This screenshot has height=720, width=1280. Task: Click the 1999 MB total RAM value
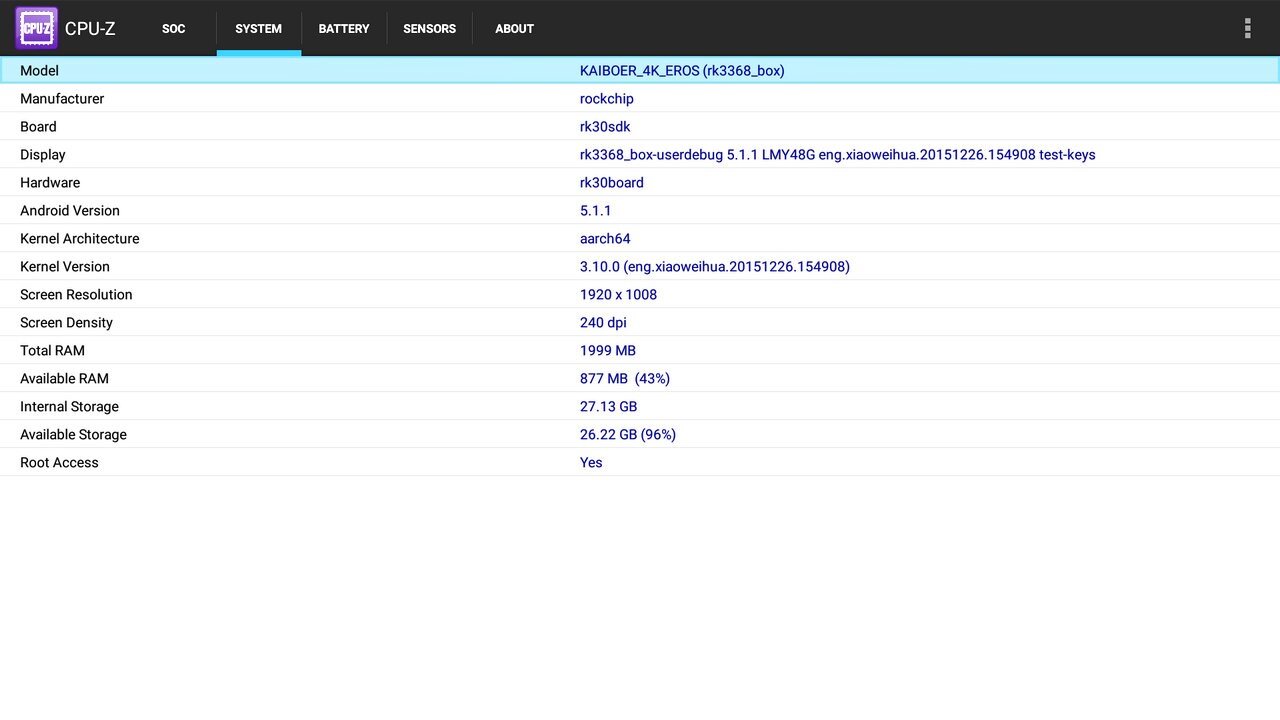tap(608, 351)
